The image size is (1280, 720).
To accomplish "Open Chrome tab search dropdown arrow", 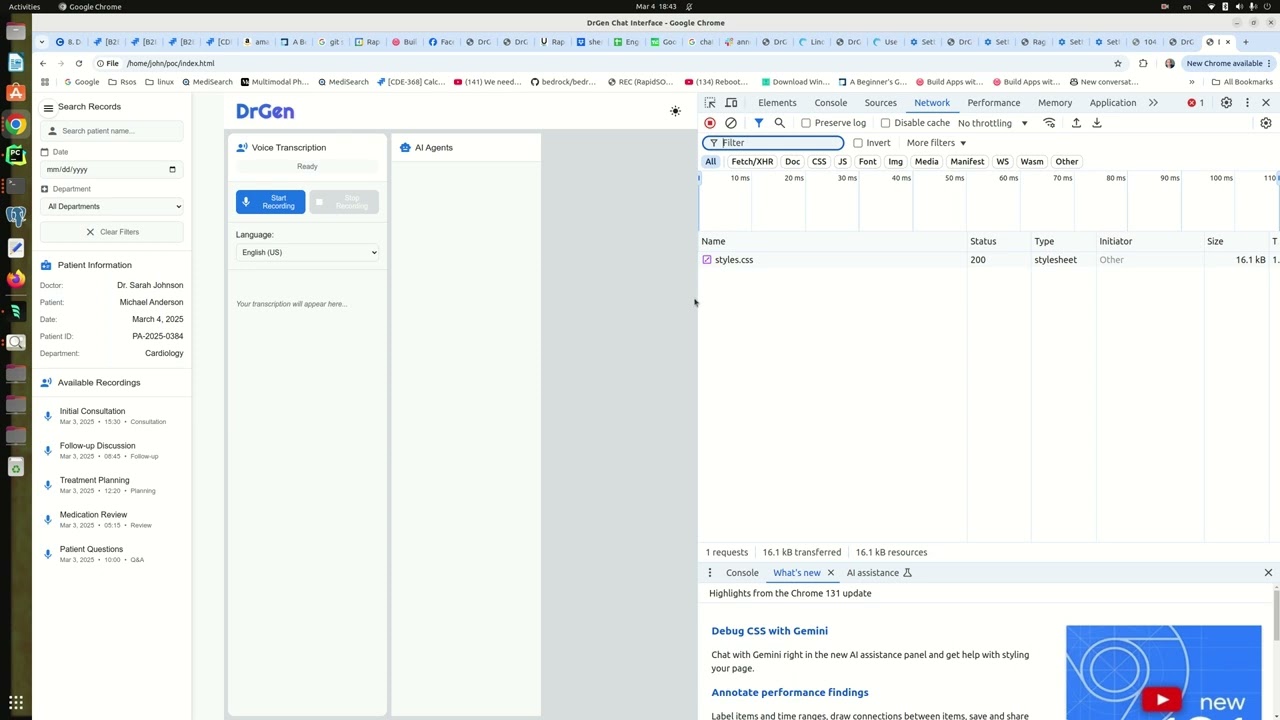I will click(42, 42).
